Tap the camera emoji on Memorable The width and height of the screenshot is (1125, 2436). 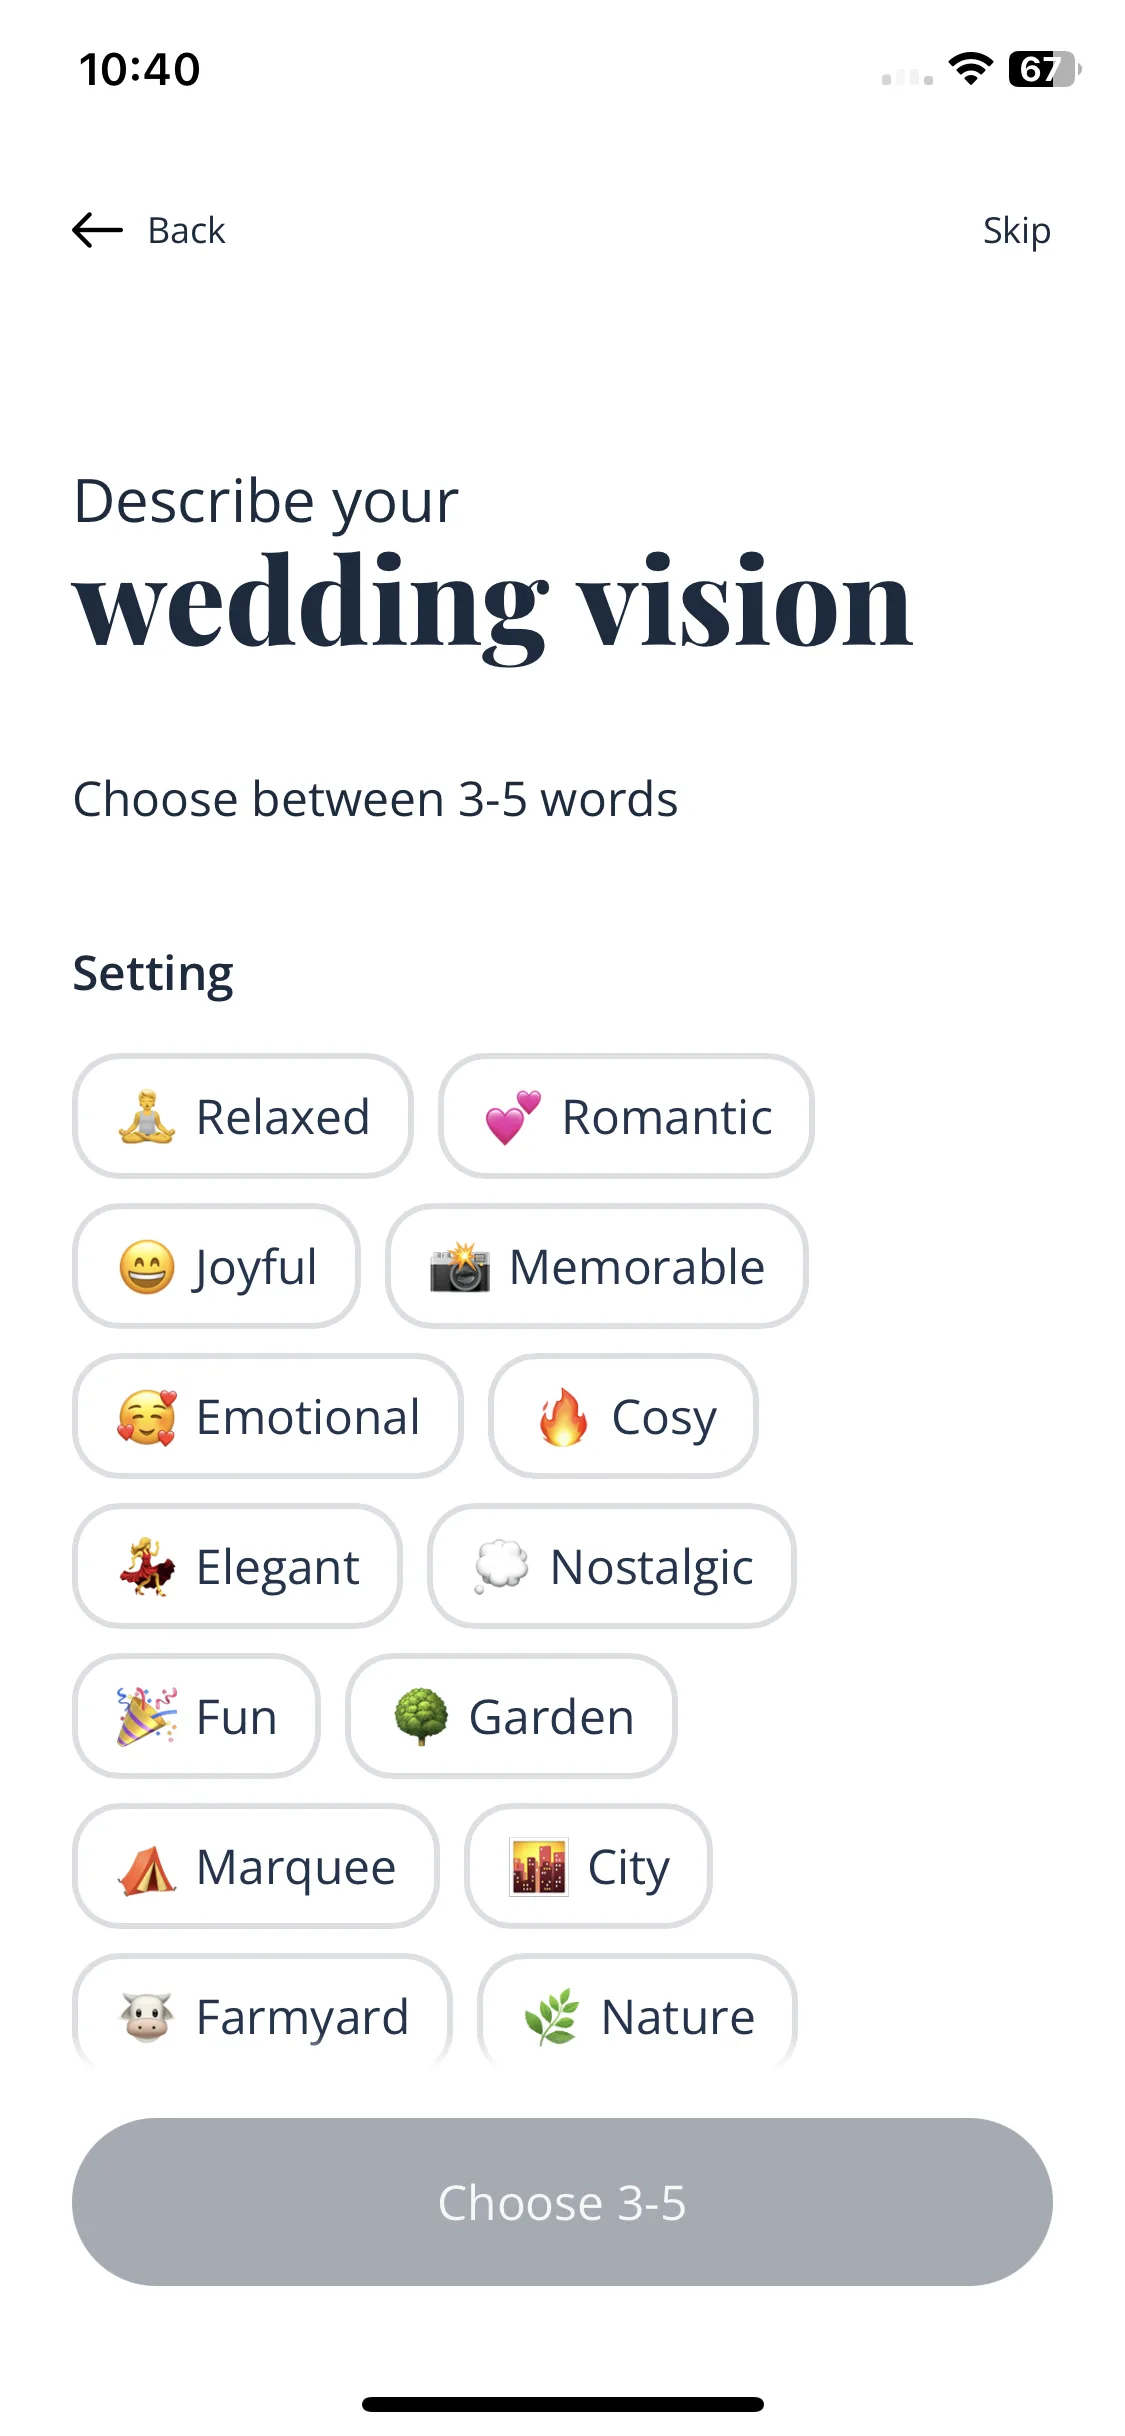[x=460, y=1267]
